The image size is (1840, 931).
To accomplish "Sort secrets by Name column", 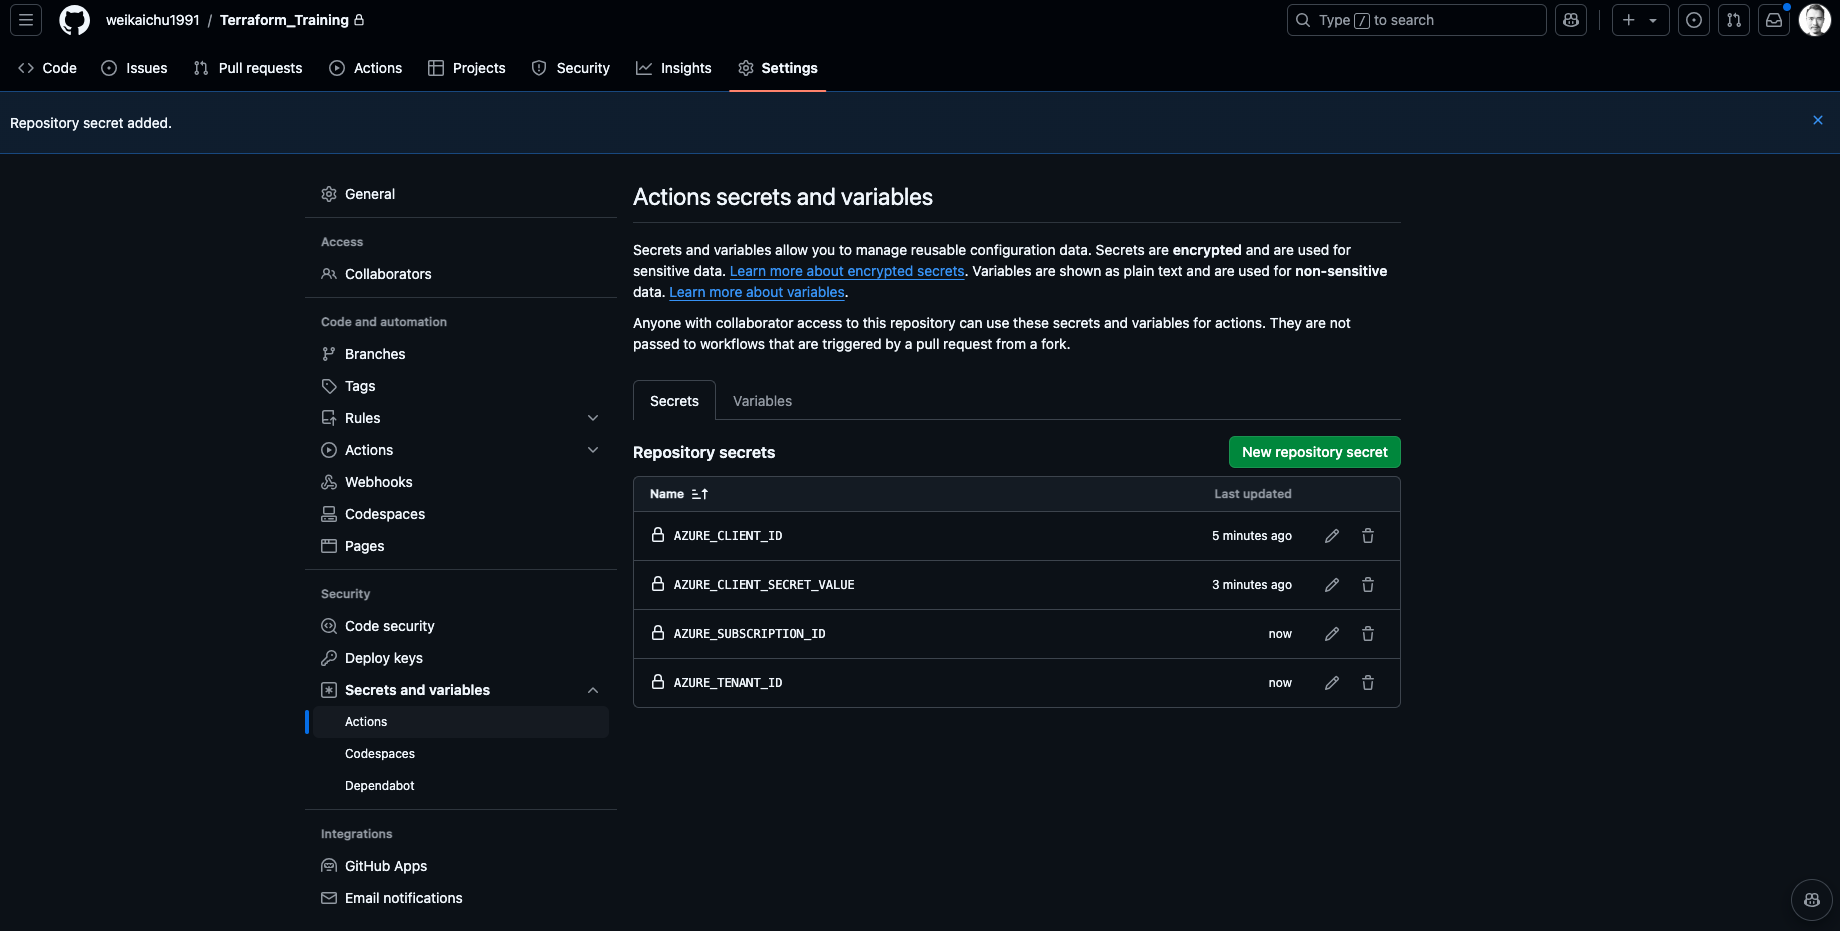I will [679, 494].
